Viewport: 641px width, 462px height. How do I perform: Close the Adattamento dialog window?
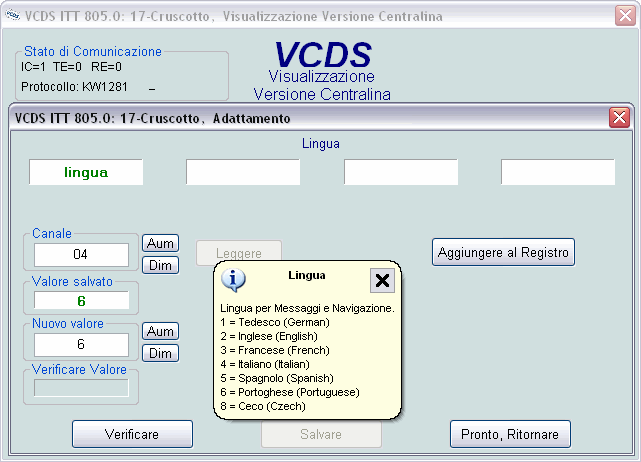pyautogui.click(x=619, y=118)
